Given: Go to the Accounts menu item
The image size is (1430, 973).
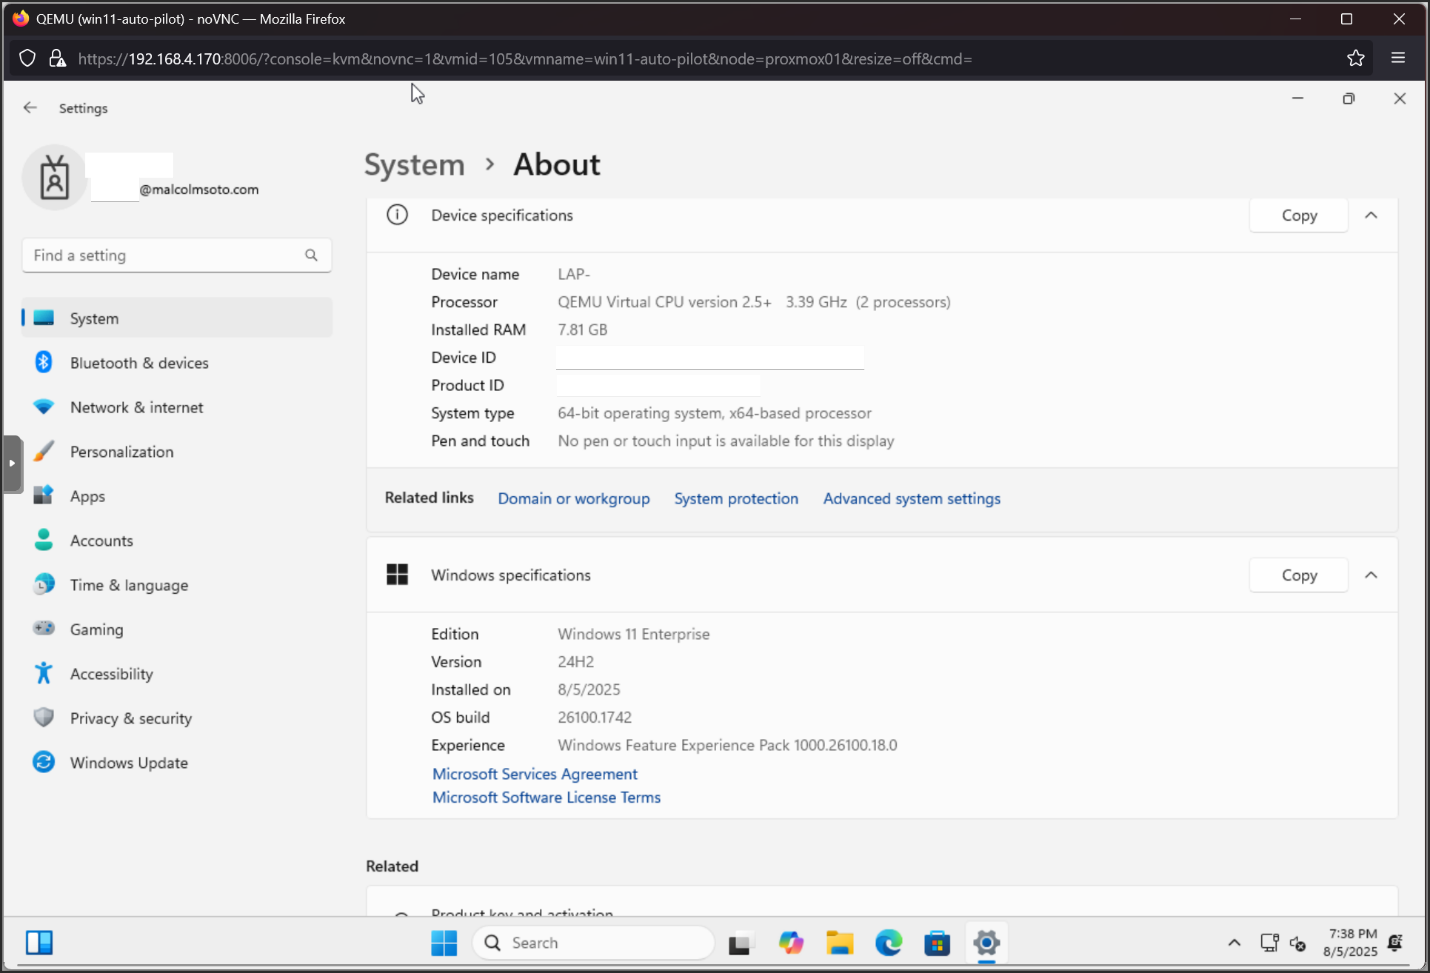Looking at the screenshot, I should (x=101, y=541).
